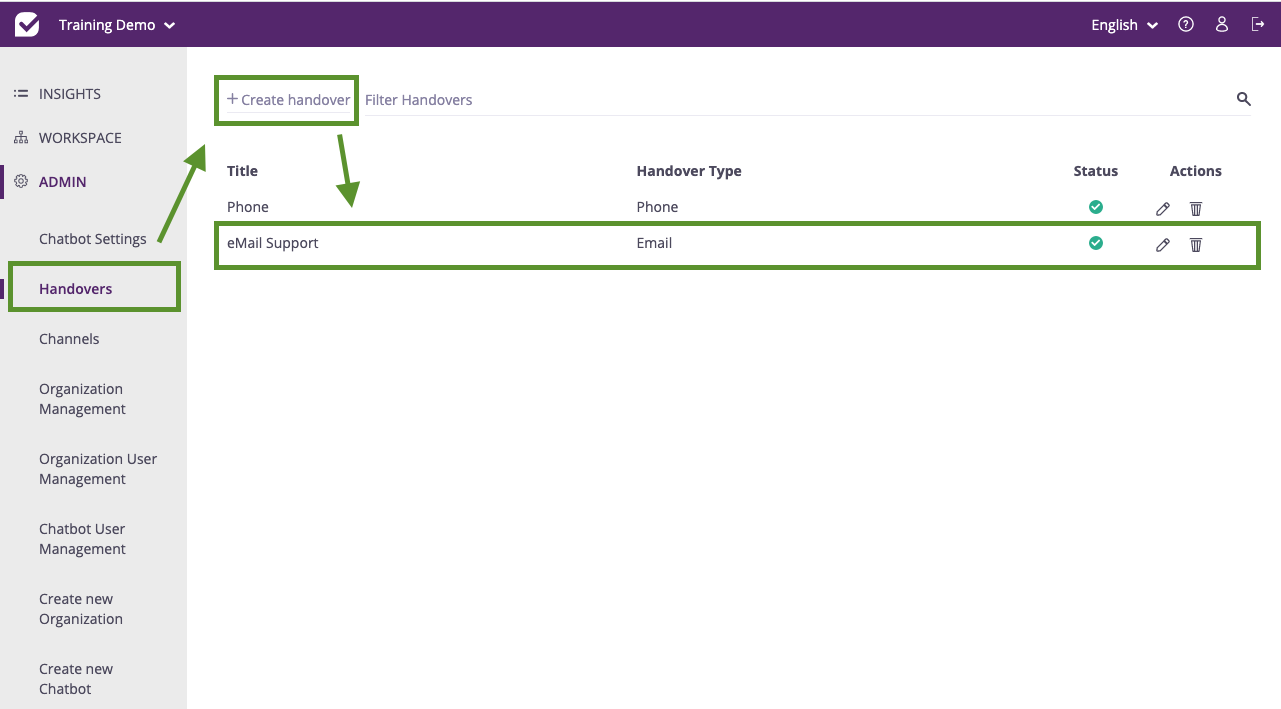Screen dimensions: 1281x709
Task: Click the WORKSPACE hierarchy icon
Action: (21, 137)
